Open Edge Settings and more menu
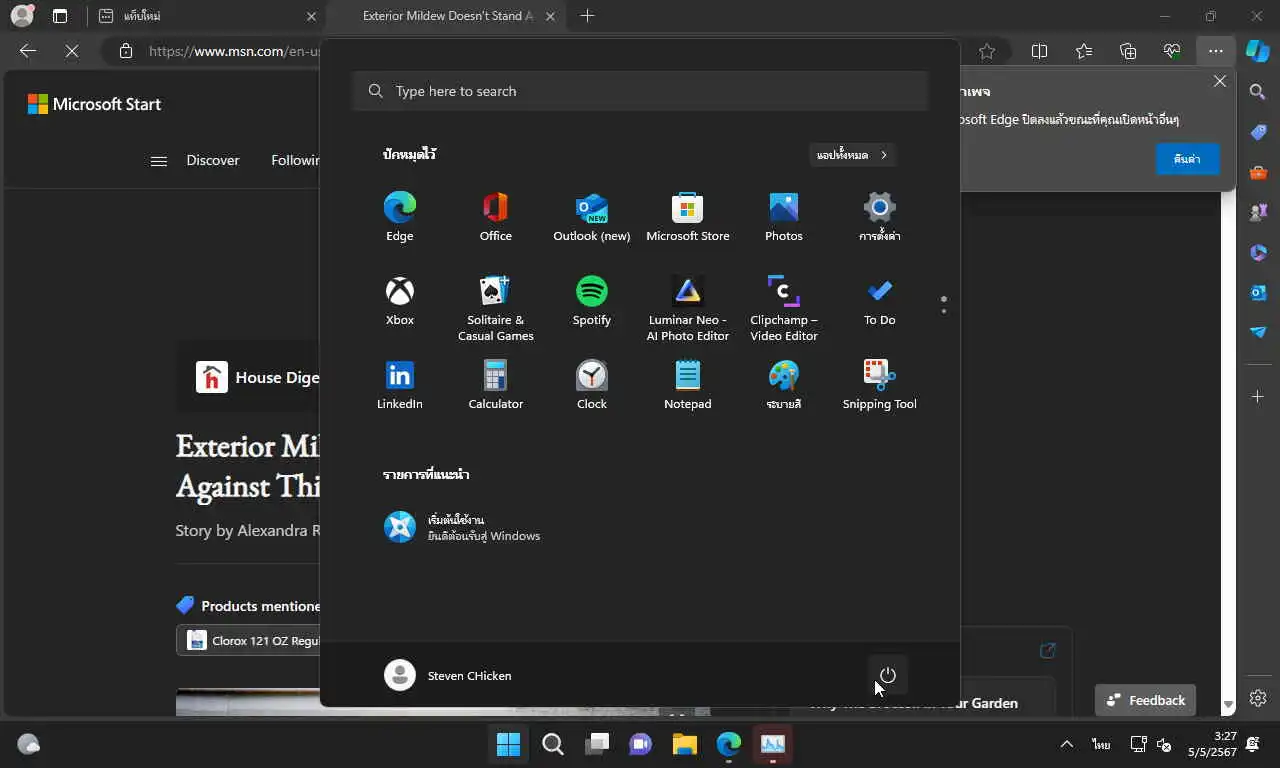1280x768 pixels. (1215, 51)
